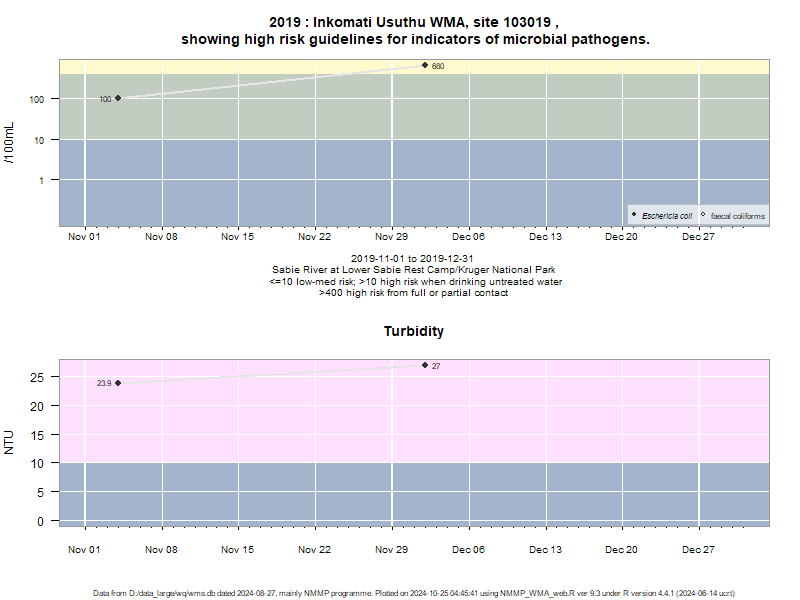Click the 2019-11-01 to 2019-12-31 date range

click(412, 259)
